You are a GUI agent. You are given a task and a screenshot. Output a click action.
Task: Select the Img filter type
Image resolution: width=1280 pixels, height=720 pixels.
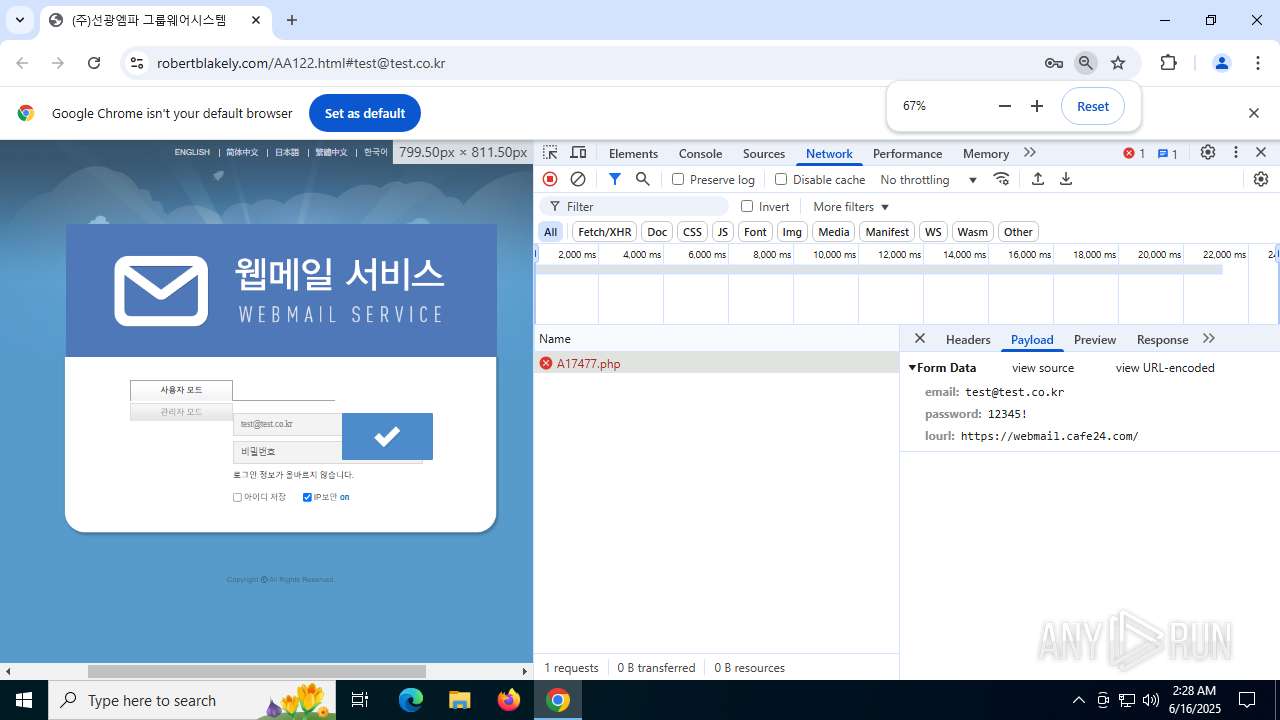pyautogui.click(x=792, y=232)
